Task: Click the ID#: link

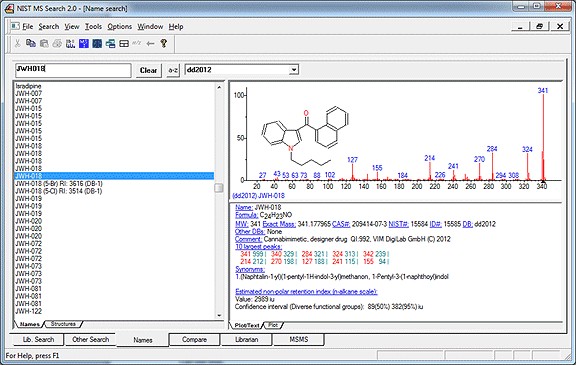Action: 436,224
